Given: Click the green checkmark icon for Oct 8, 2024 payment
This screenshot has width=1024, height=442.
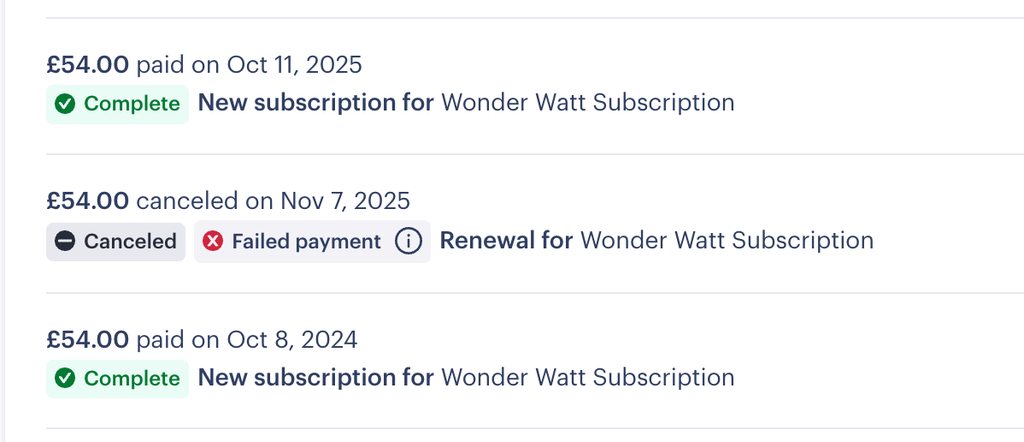Looking at the screenshot, I should (x=65, y=378).
